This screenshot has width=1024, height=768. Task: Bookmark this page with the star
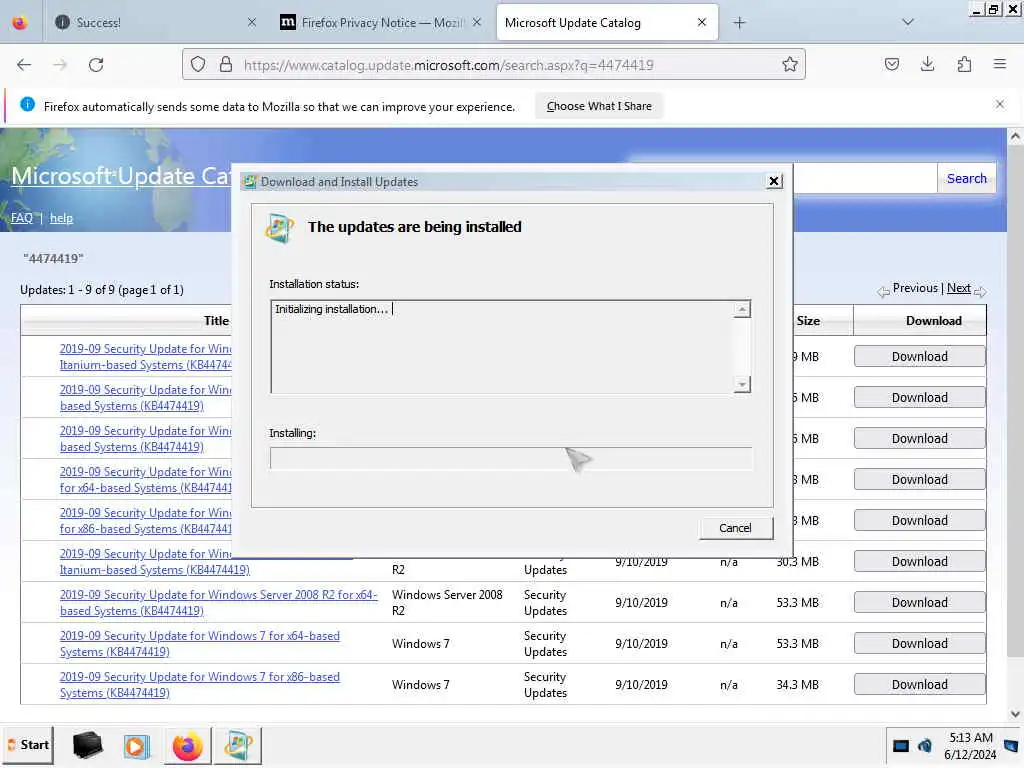click(790, 65)
